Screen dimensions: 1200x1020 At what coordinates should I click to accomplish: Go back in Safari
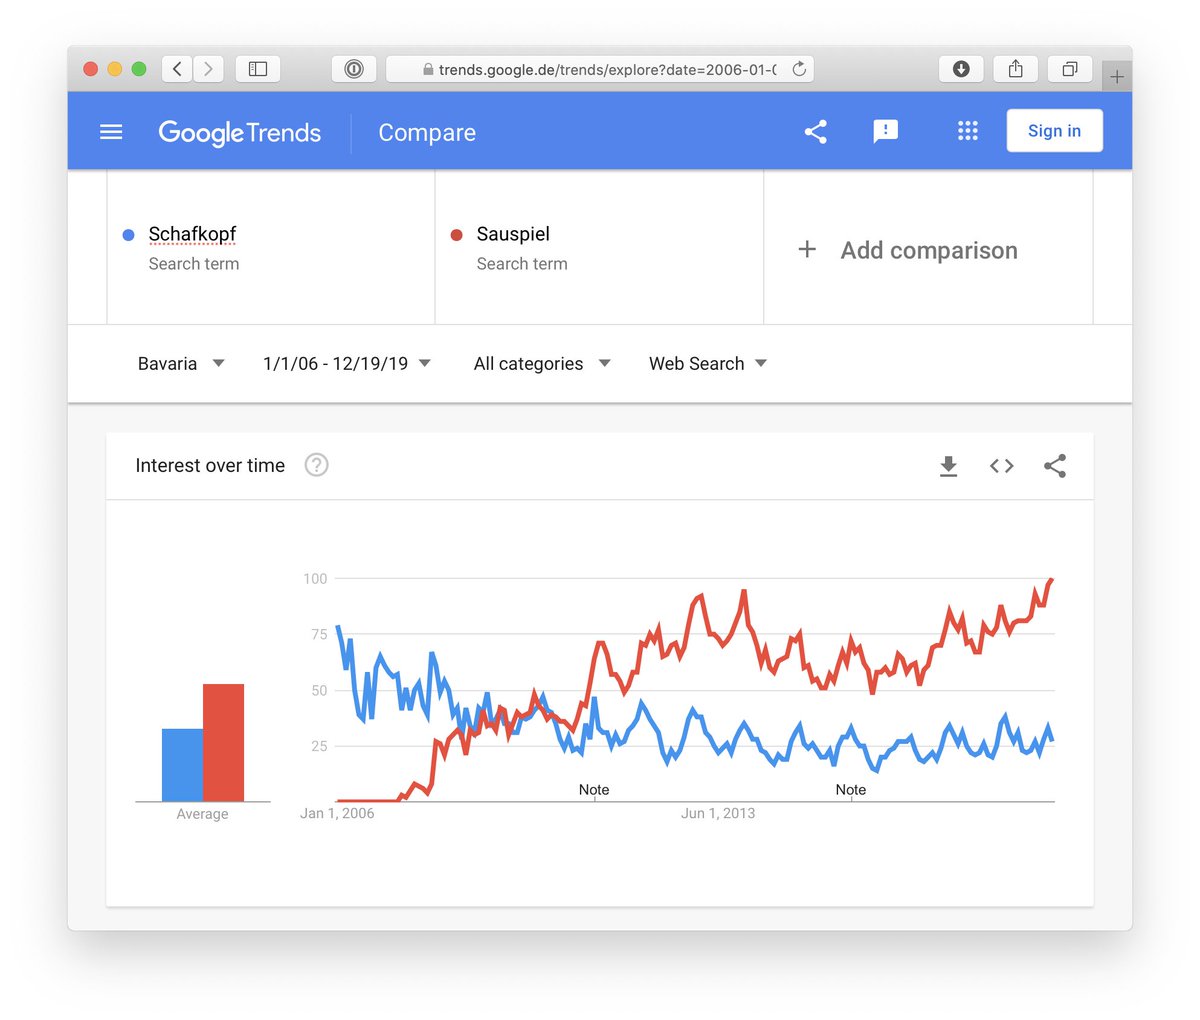click(177, 69)
